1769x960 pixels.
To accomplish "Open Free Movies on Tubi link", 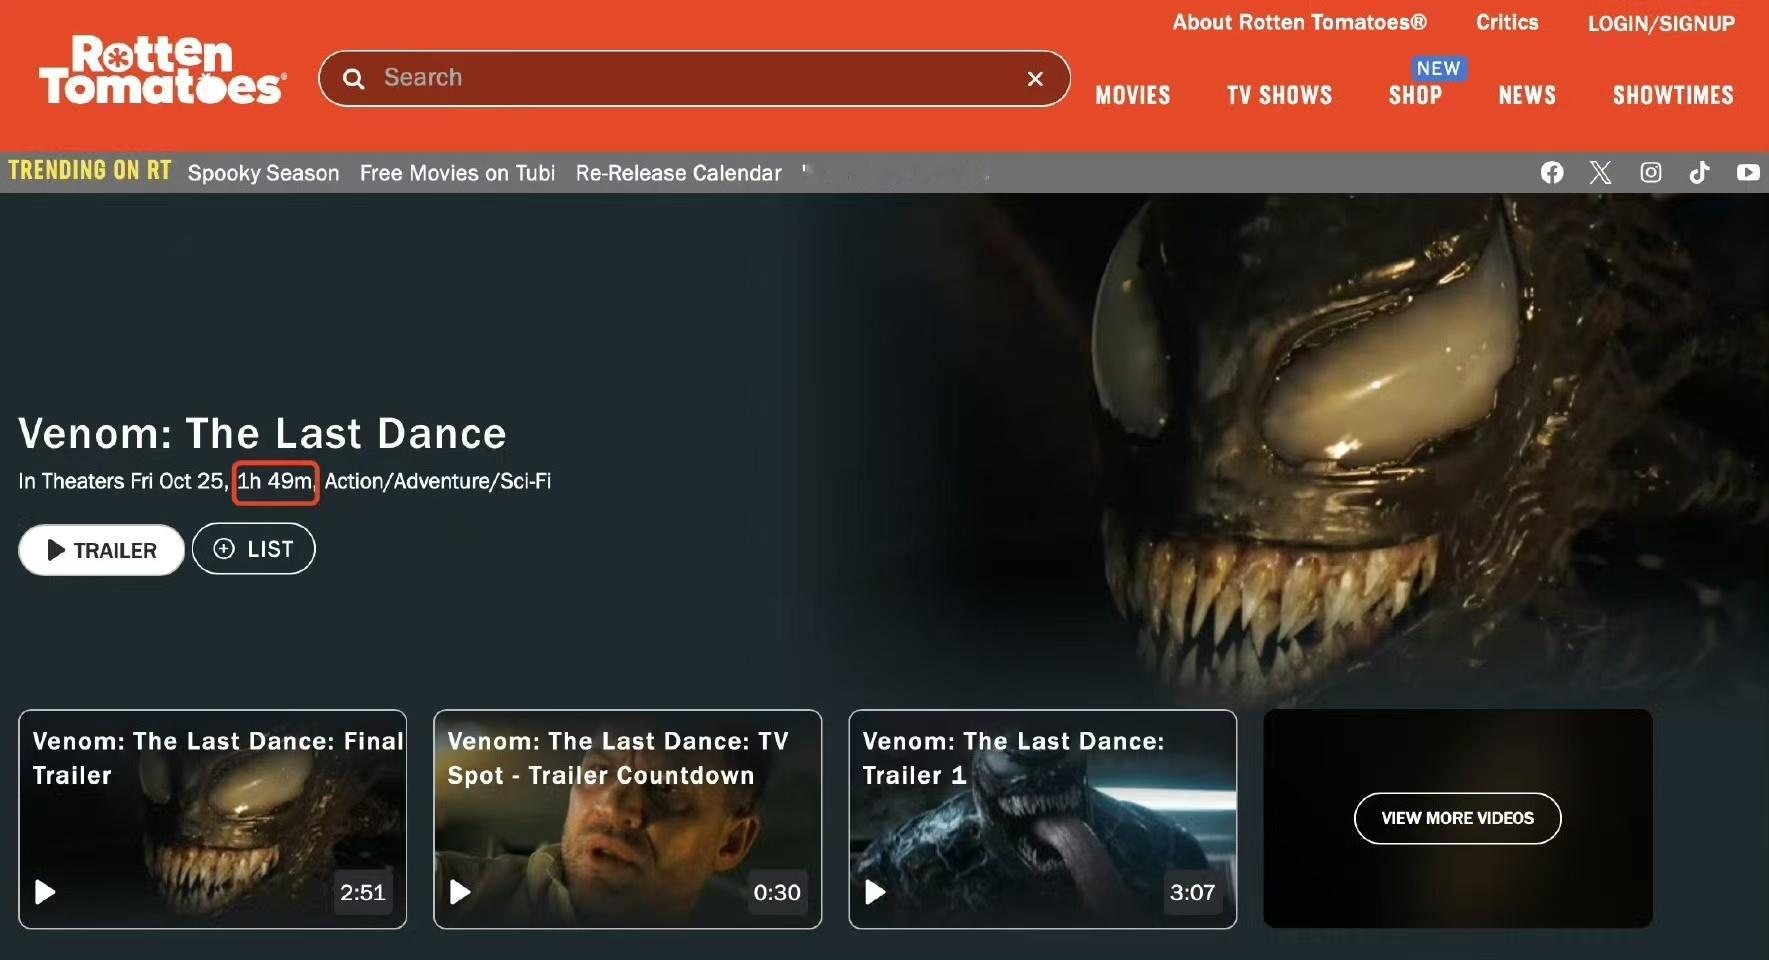I will click(457, 173).
